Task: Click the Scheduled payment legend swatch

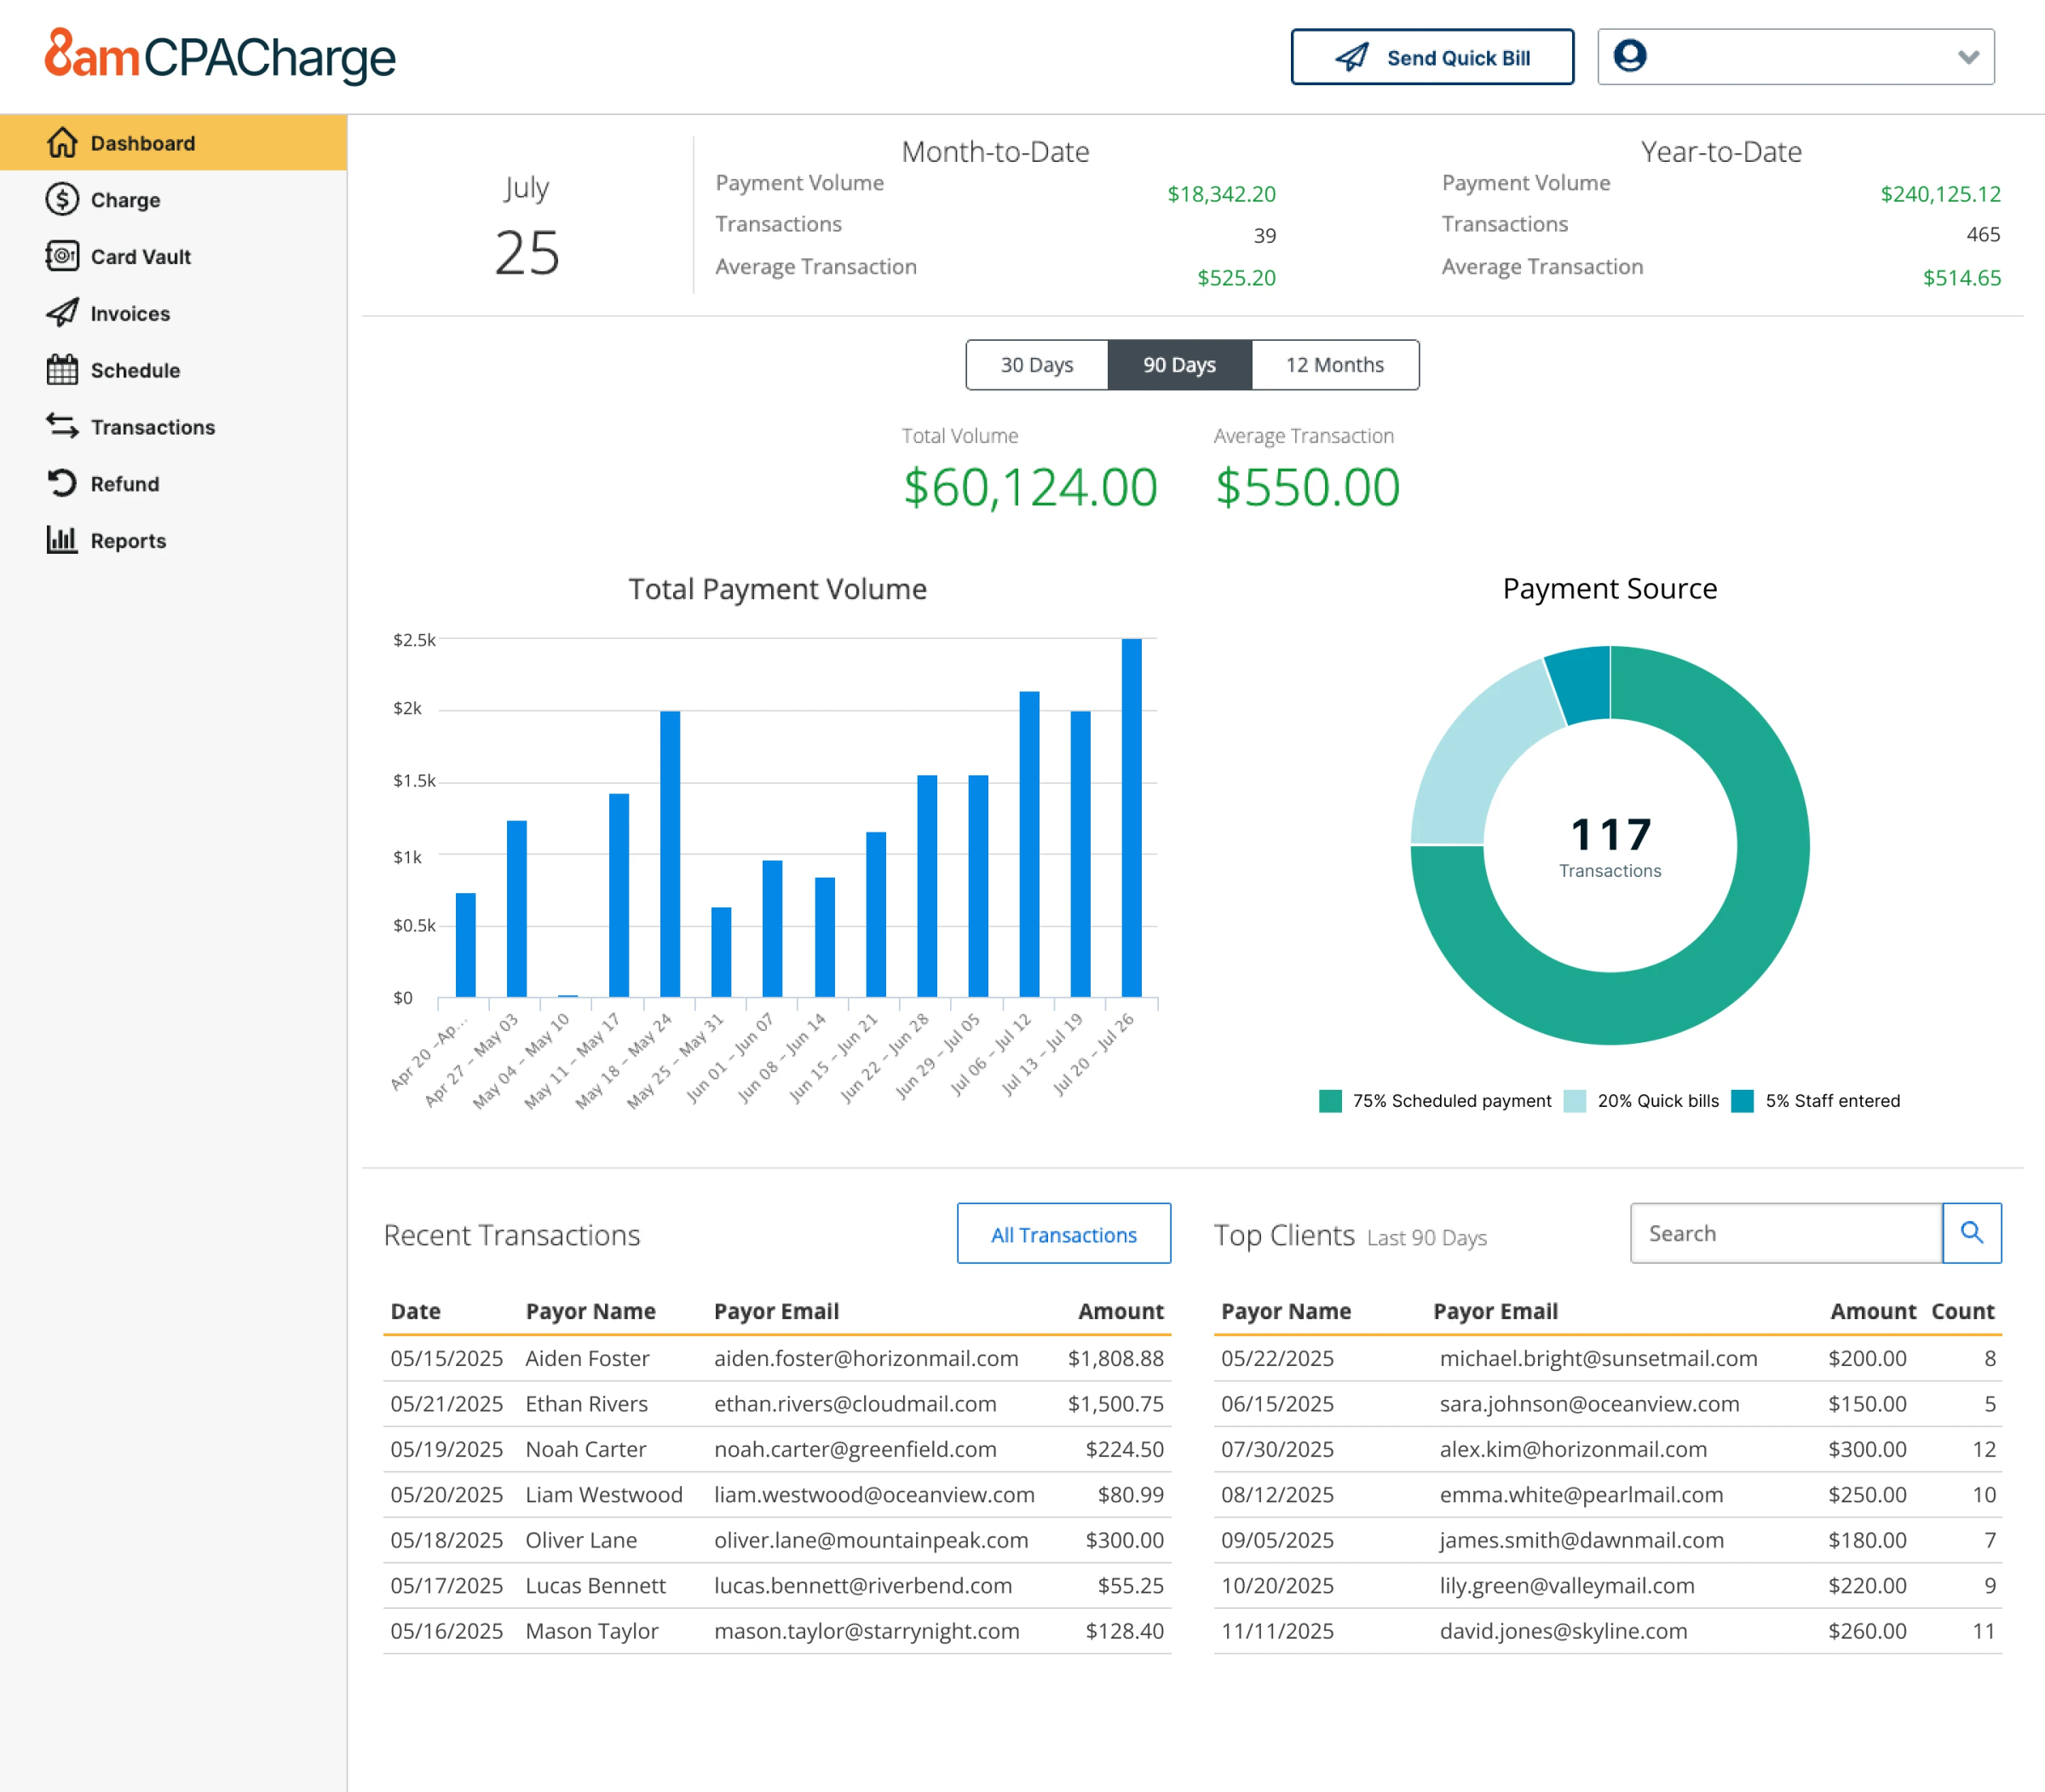Action: click(x=1330, y=1101)
